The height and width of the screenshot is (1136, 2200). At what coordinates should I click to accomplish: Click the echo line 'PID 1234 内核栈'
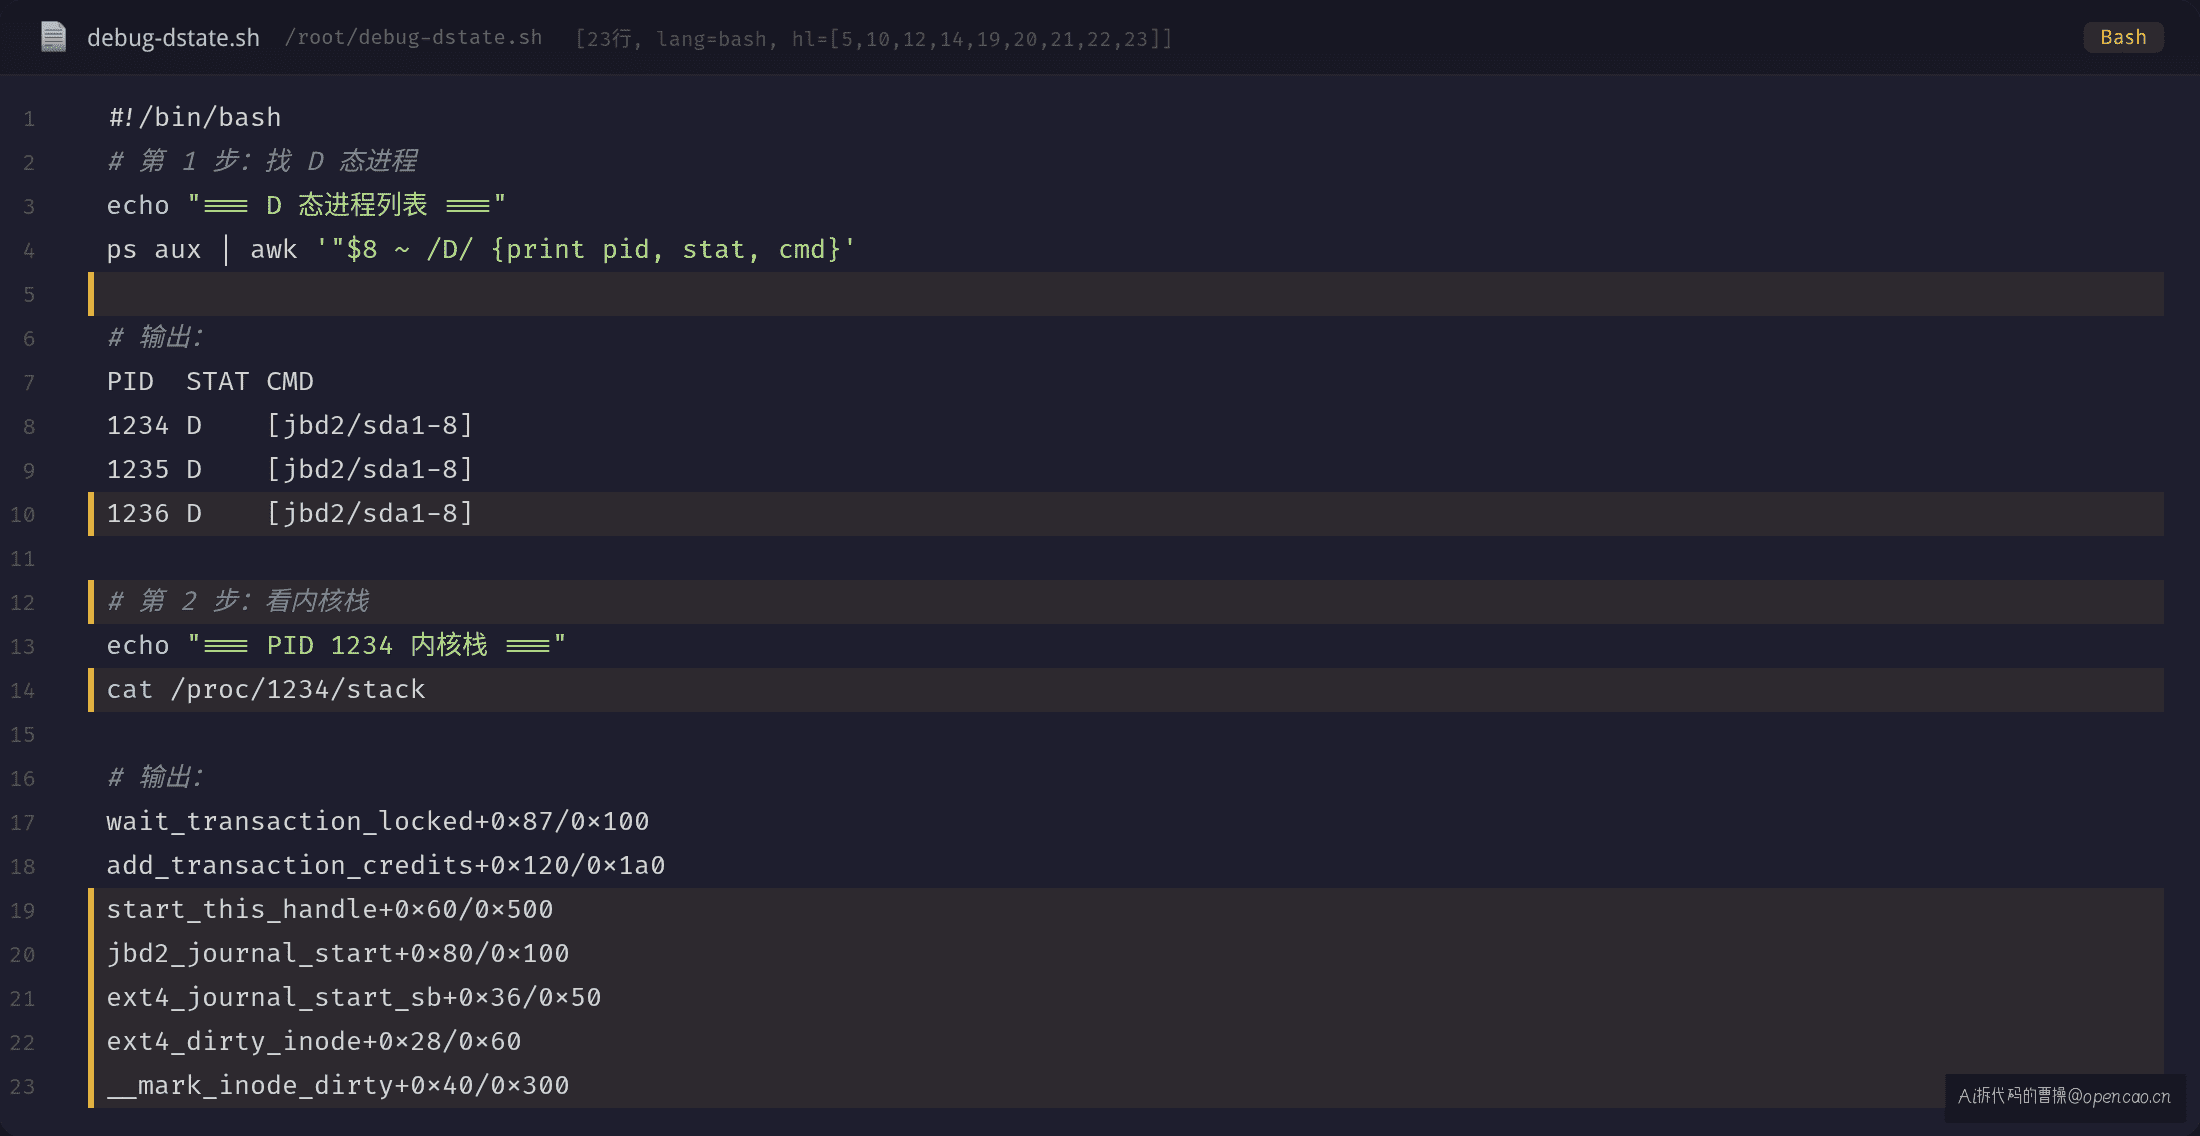[336, 645]
